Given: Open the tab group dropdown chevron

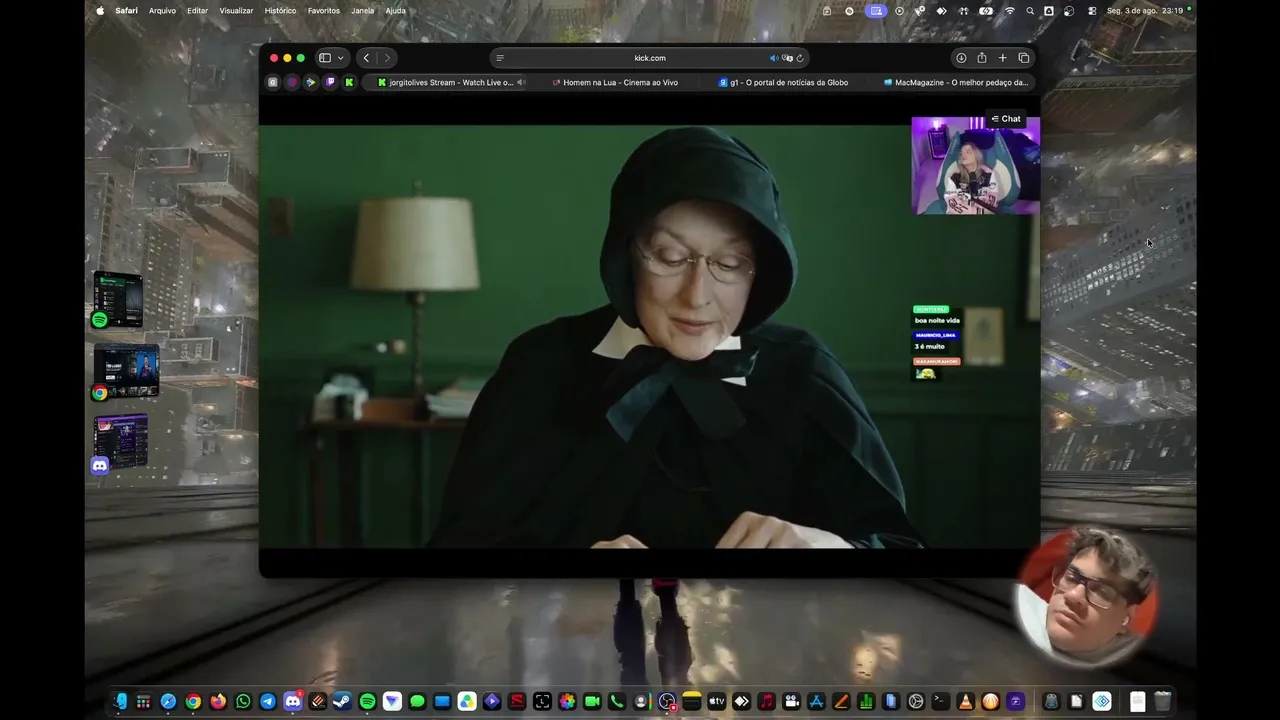Looking at the screenshot, I should point(341,58).
